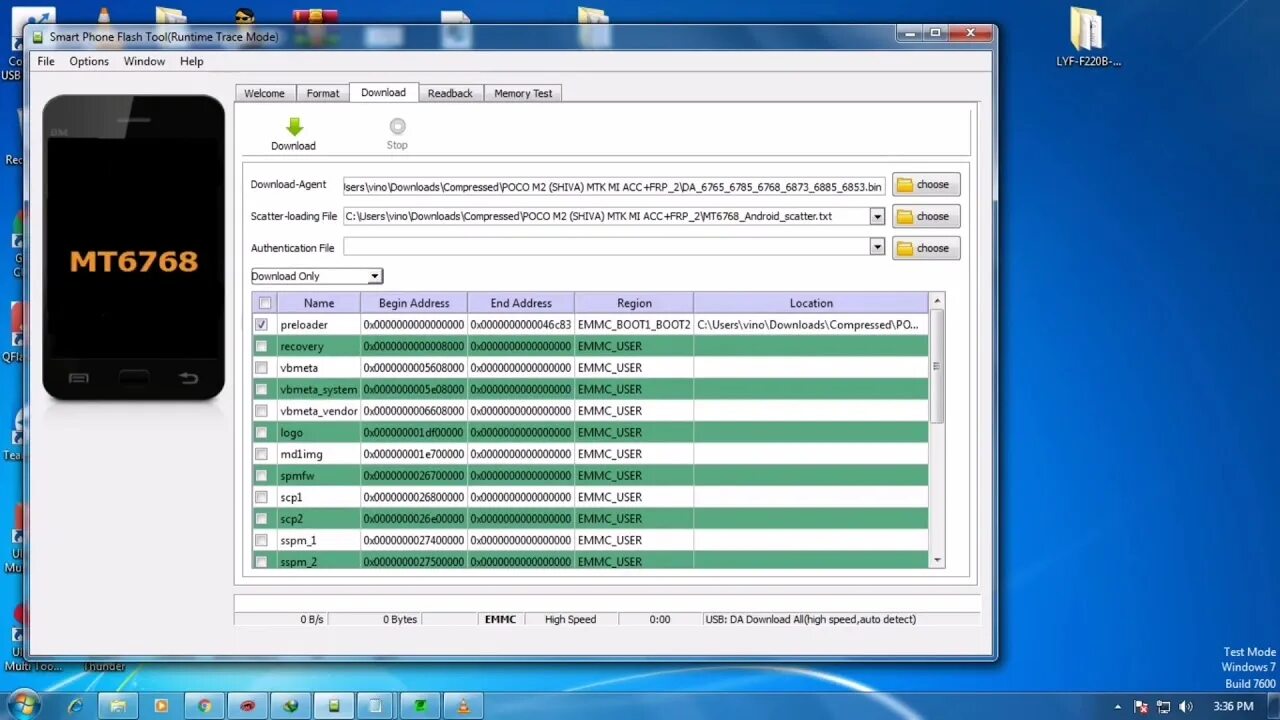Viewport: 1280px width, 720px height.
Task: Check the logo partition checkbox
Action: [x=262, y=433]
